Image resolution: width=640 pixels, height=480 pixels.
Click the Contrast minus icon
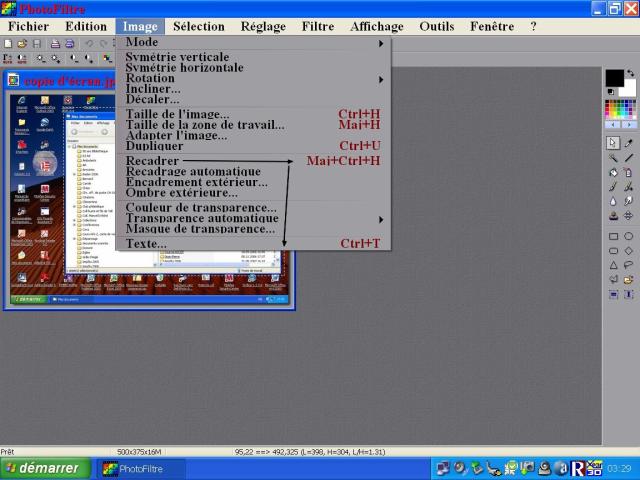[x=74, y=59]
